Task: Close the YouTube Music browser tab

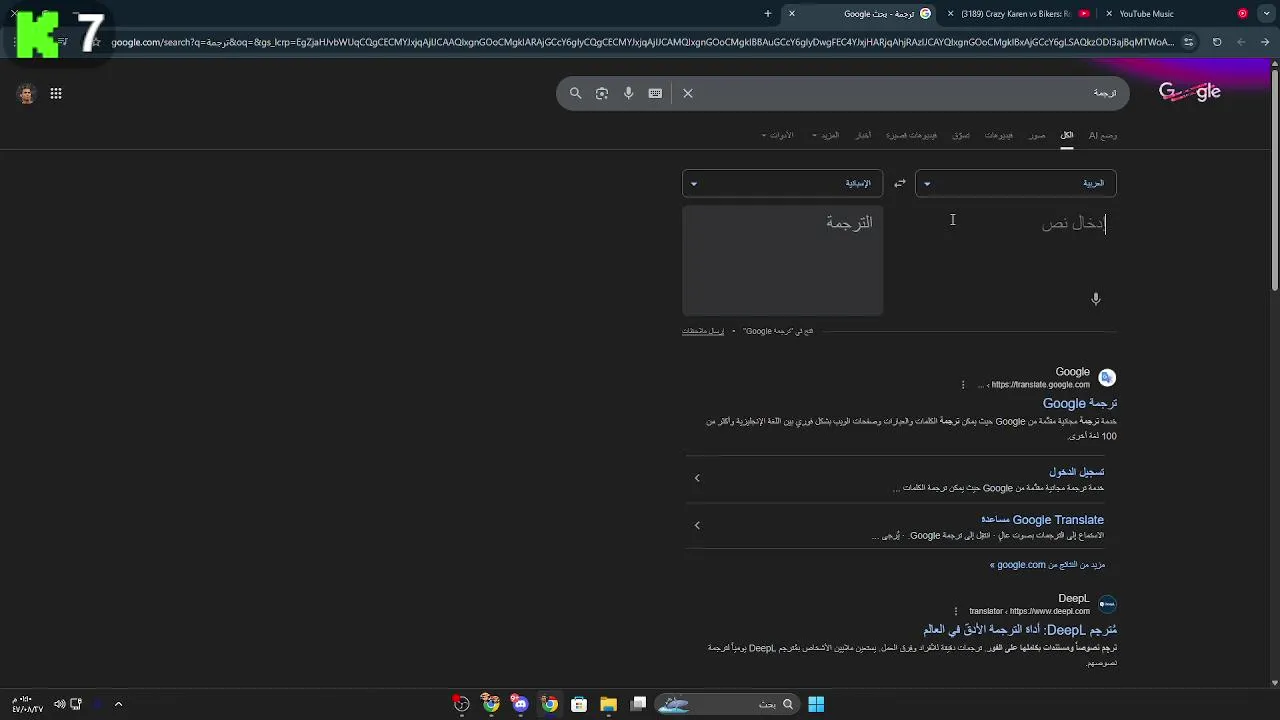Action: [1109, 14]
